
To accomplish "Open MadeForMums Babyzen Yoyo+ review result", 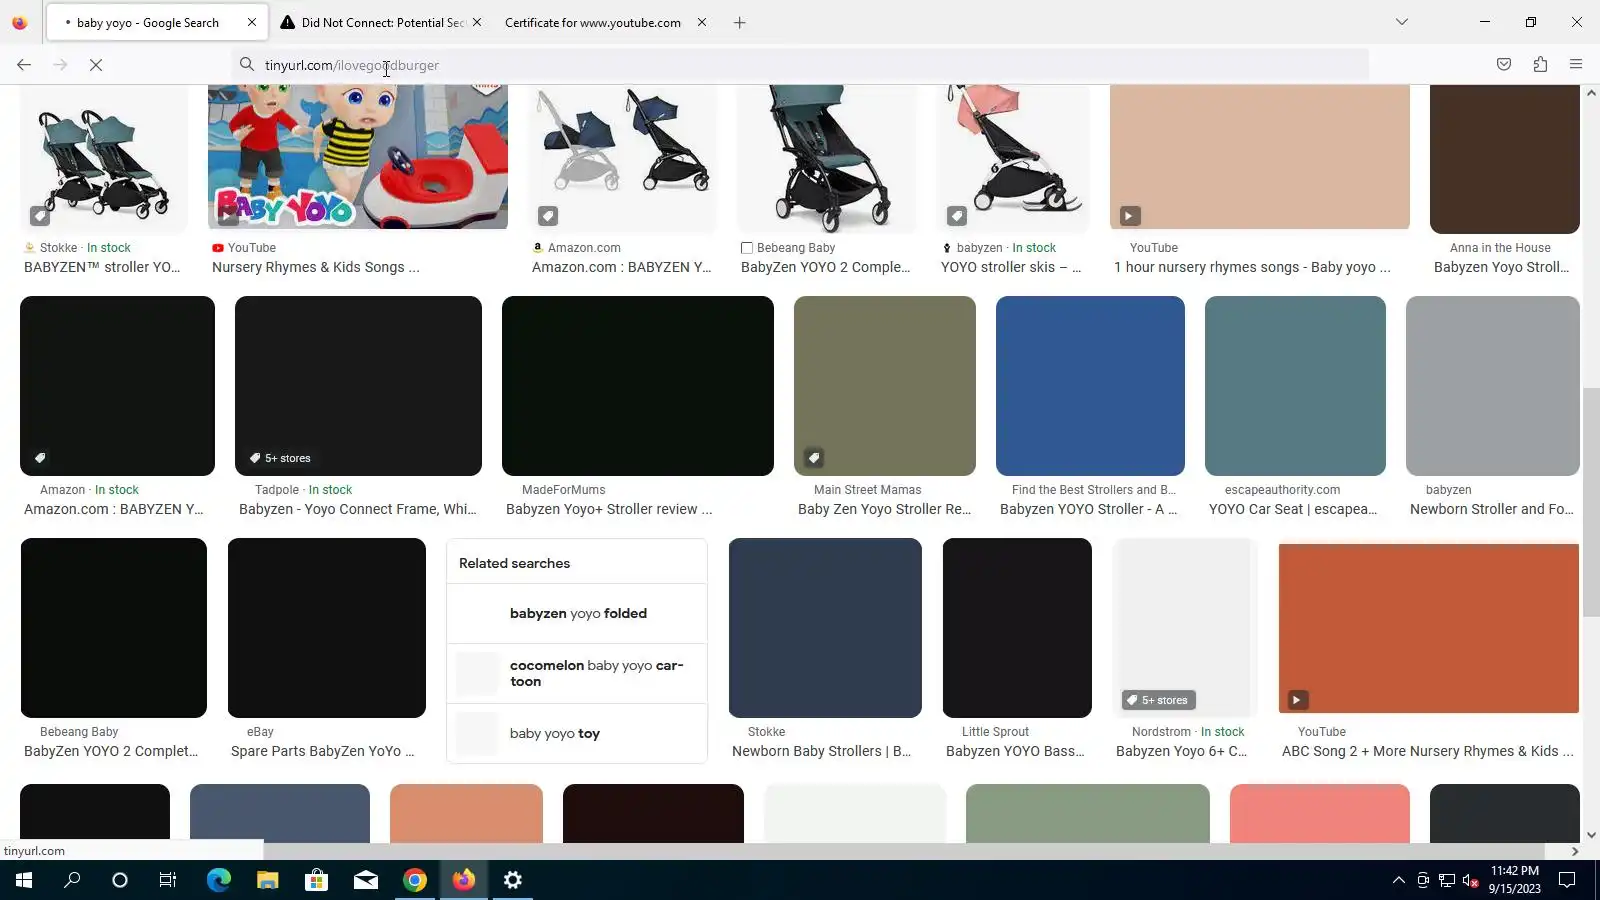I will [x=638, y=386].
